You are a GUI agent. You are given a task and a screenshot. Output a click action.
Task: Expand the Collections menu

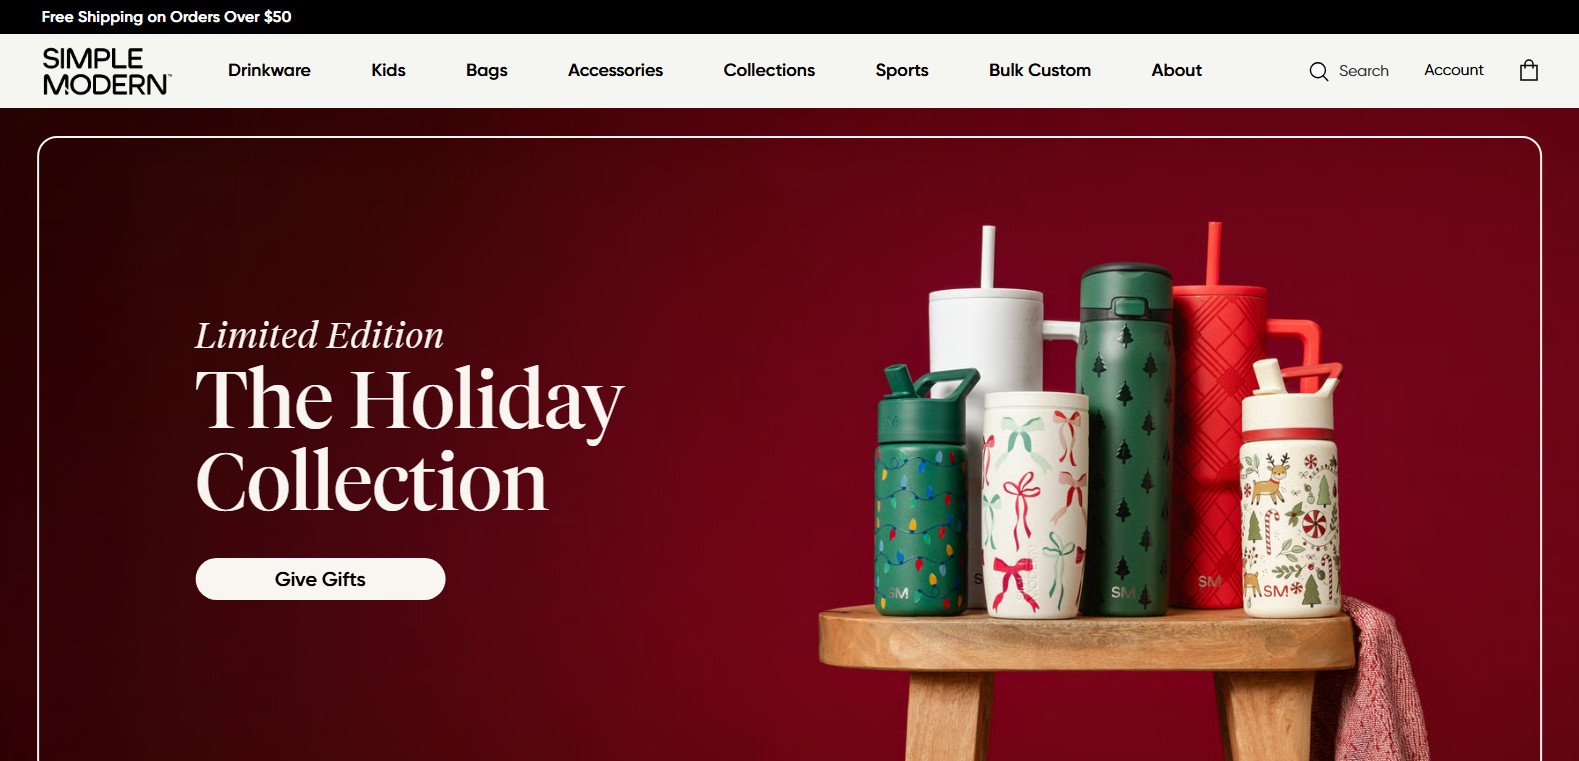tap(769, 70)
